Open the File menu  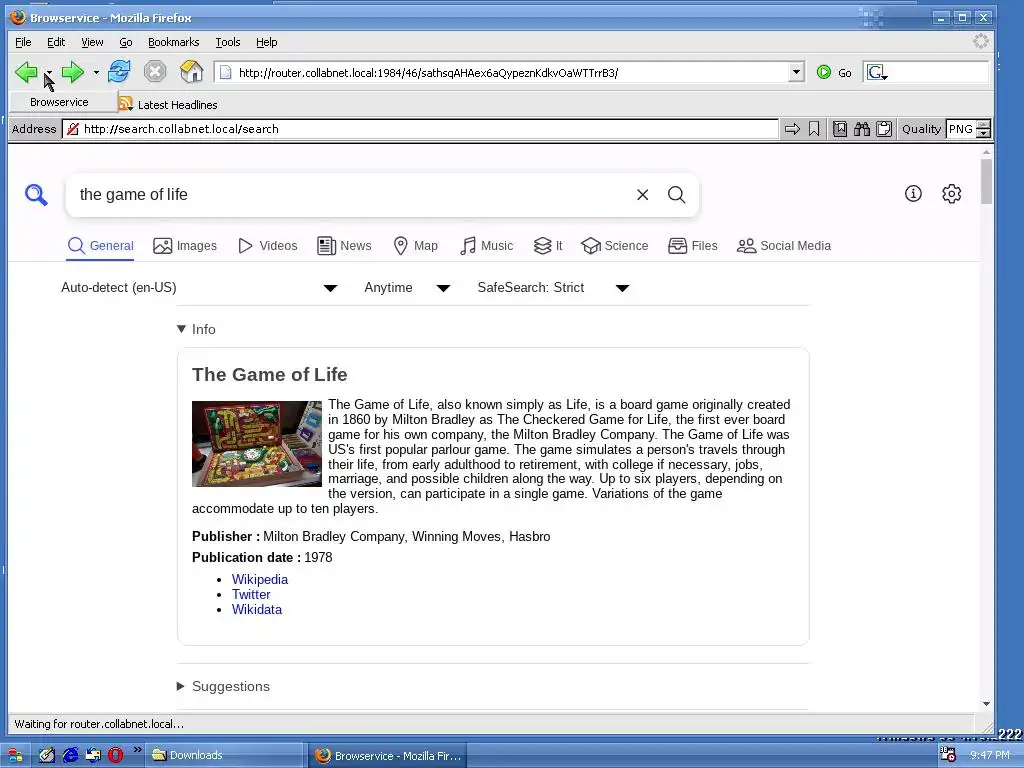pos(23,42)
